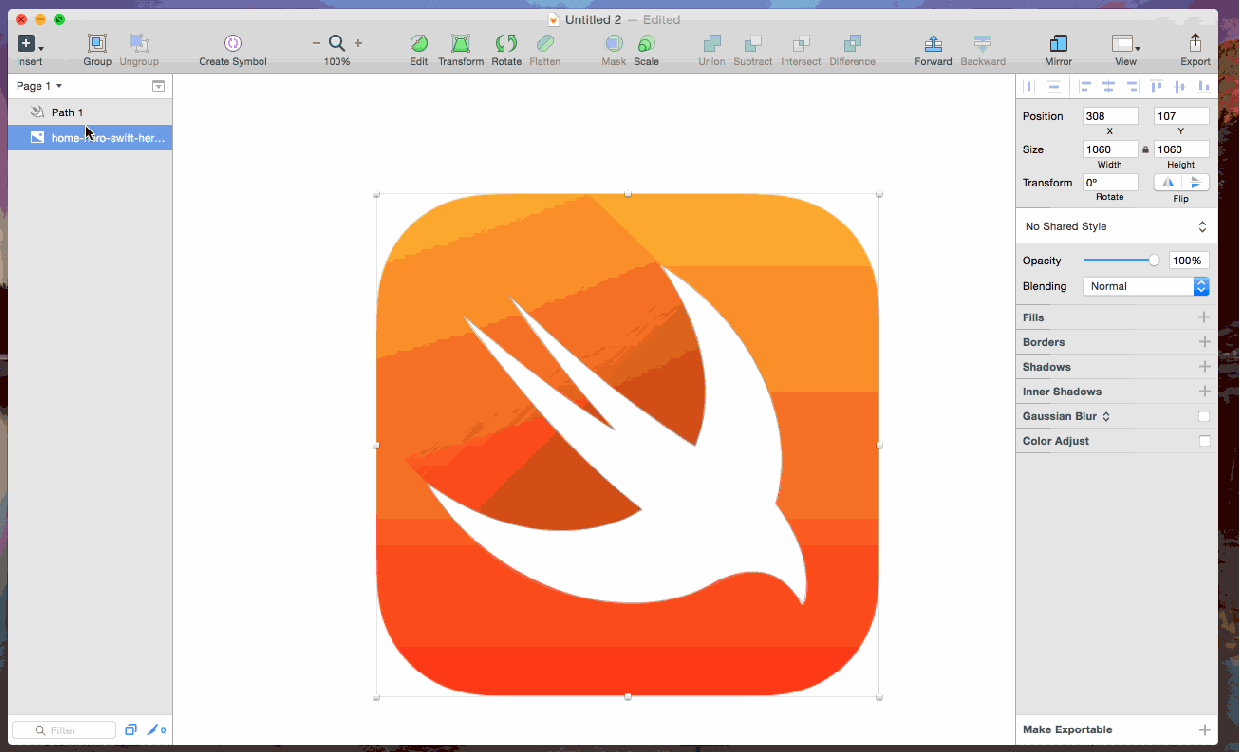Viewport: 1240px width, 752px height.
Task: Open the Mirror tool
Action: pyautogui.click(x=1058, y=44)
